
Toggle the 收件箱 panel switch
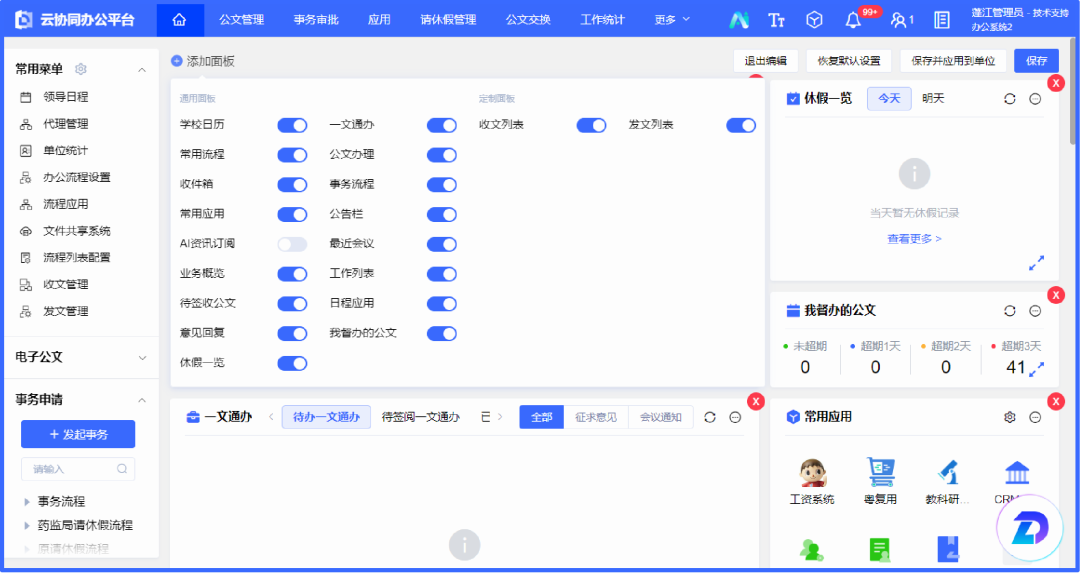[292, 185]
